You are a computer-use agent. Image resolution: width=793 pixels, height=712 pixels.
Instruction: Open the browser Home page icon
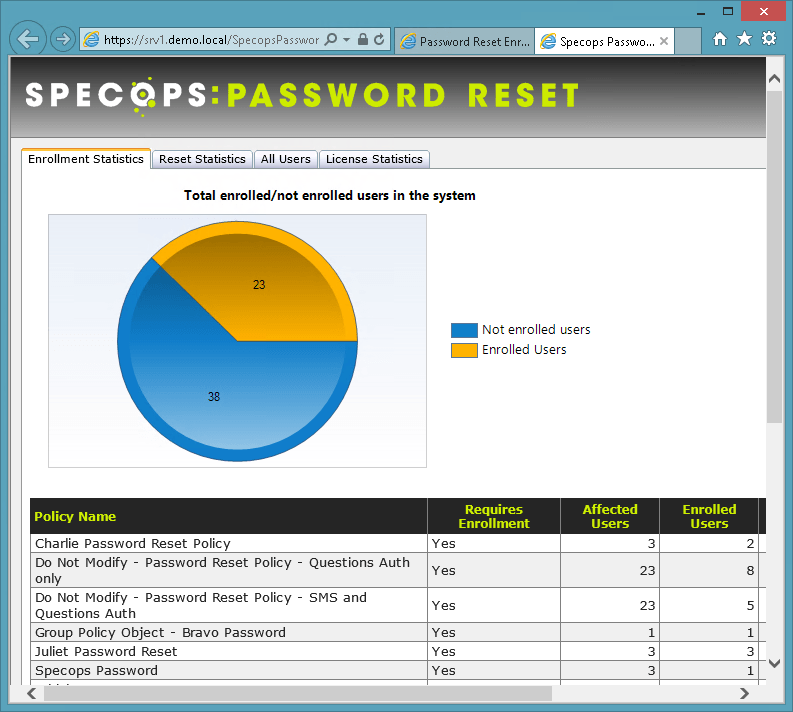tap(720, 39)
